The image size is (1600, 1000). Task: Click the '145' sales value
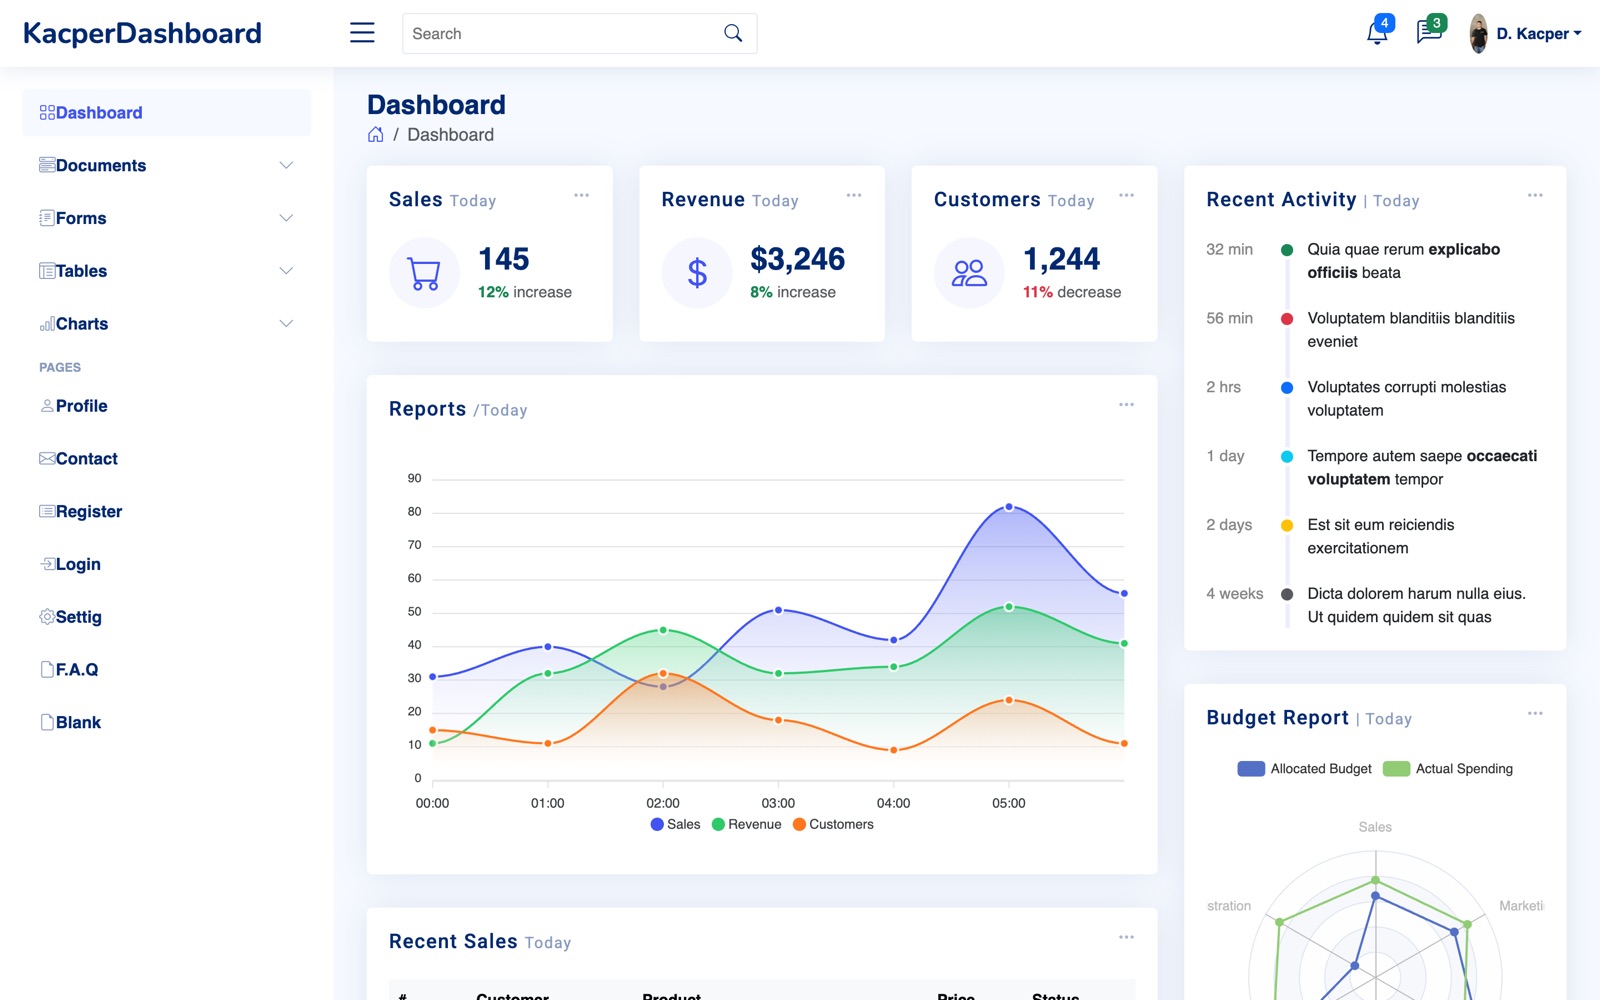click(504, 259)
